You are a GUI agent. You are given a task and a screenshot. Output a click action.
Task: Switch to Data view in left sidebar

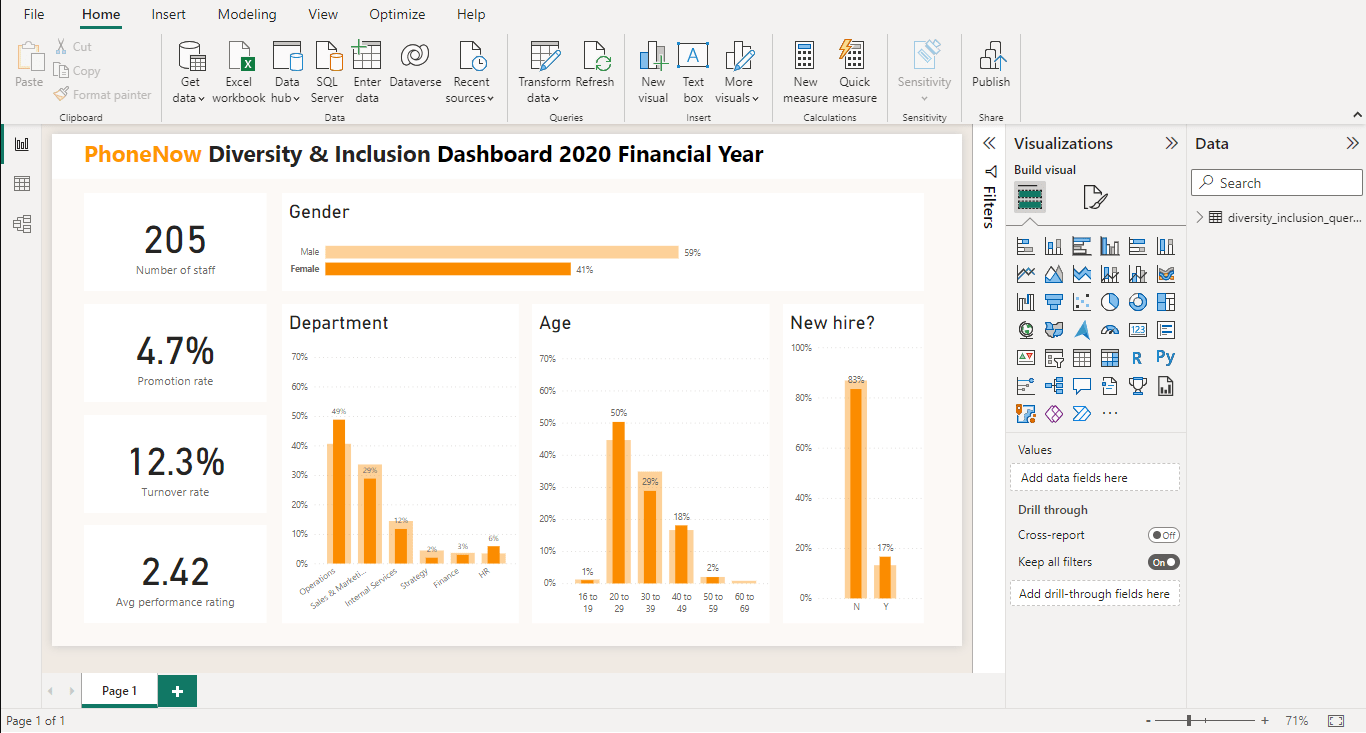(21, 184)
